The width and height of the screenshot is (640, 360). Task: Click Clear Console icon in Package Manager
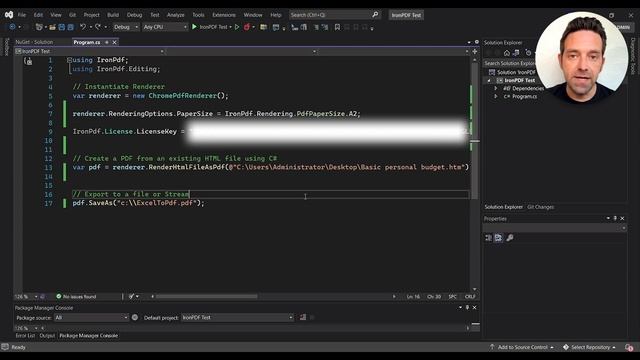pyautogui.click(x=303, y=318)
